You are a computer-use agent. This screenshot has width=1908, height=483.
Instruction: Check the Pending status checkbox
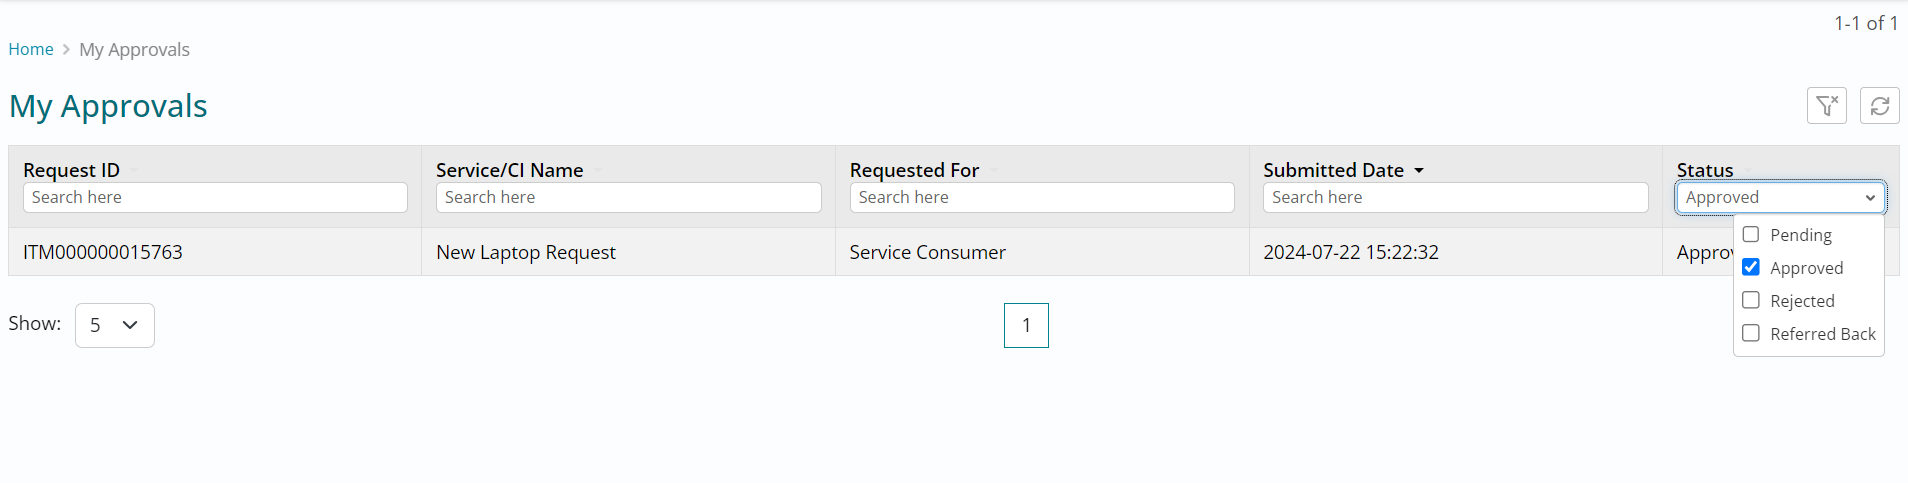tap(1751, 235)
